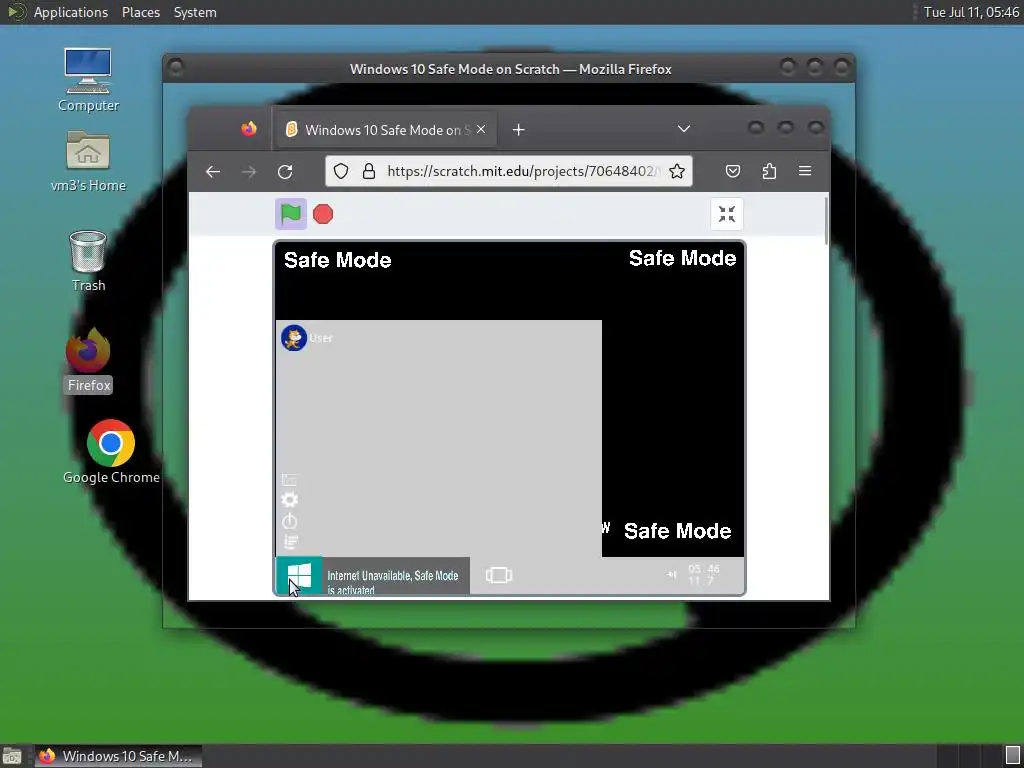Click the power icon in simulated start menu
Viewport: 1024px width, 768px height.
289,521
